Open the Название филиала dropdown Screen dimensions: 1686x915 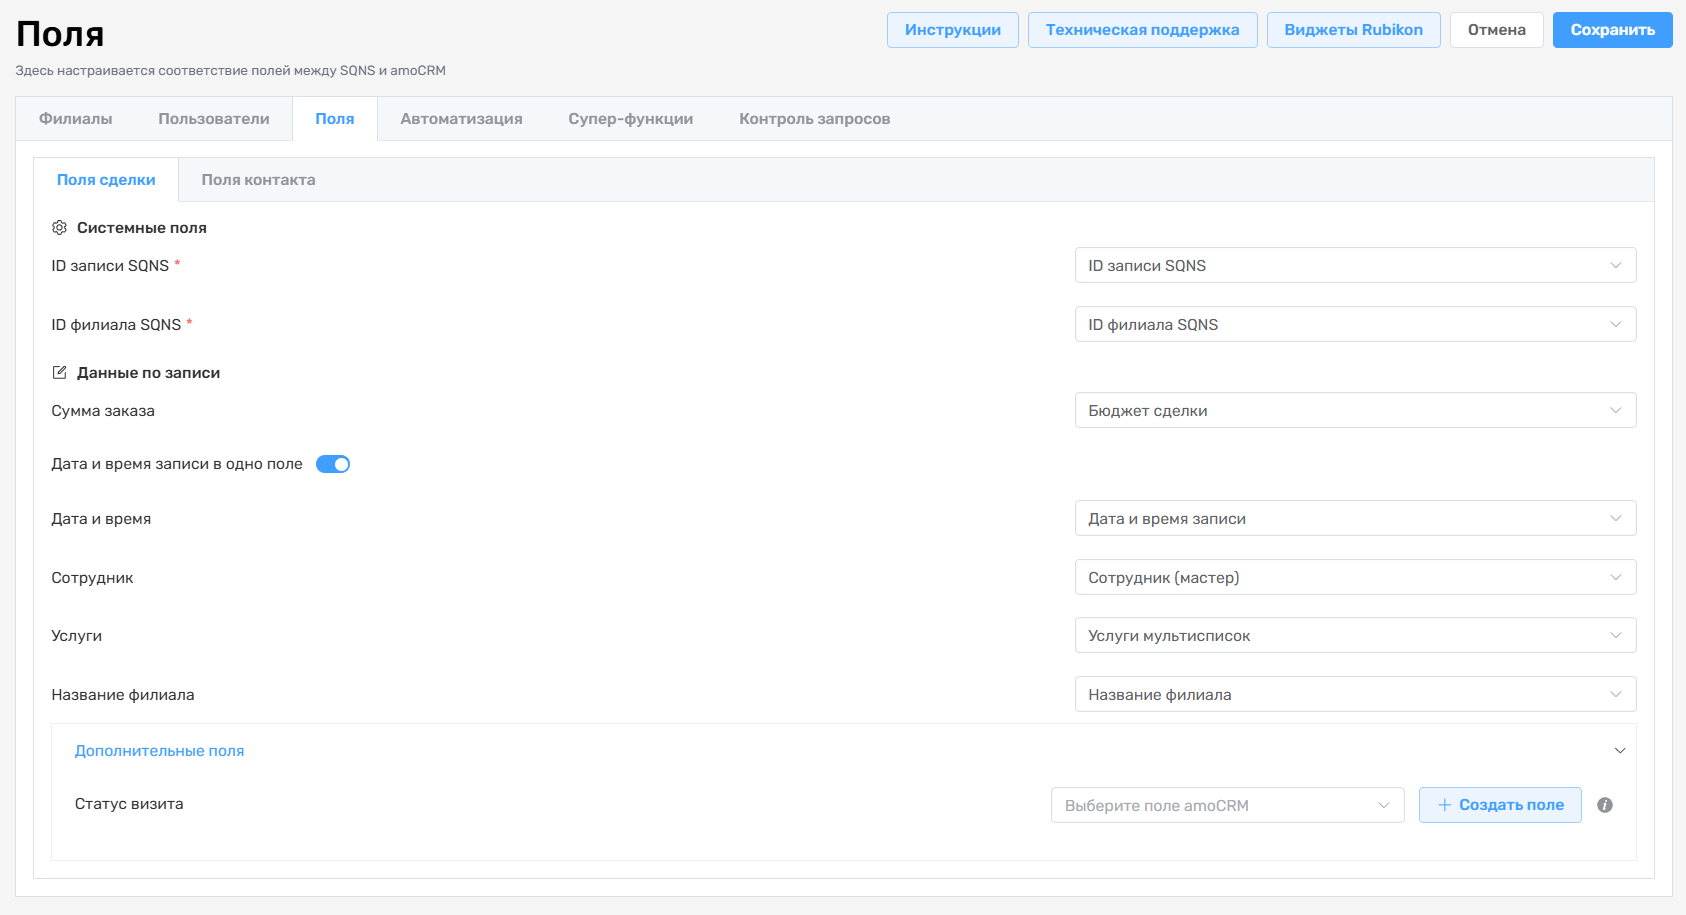pyautogui.click(x=1355, y=694)
